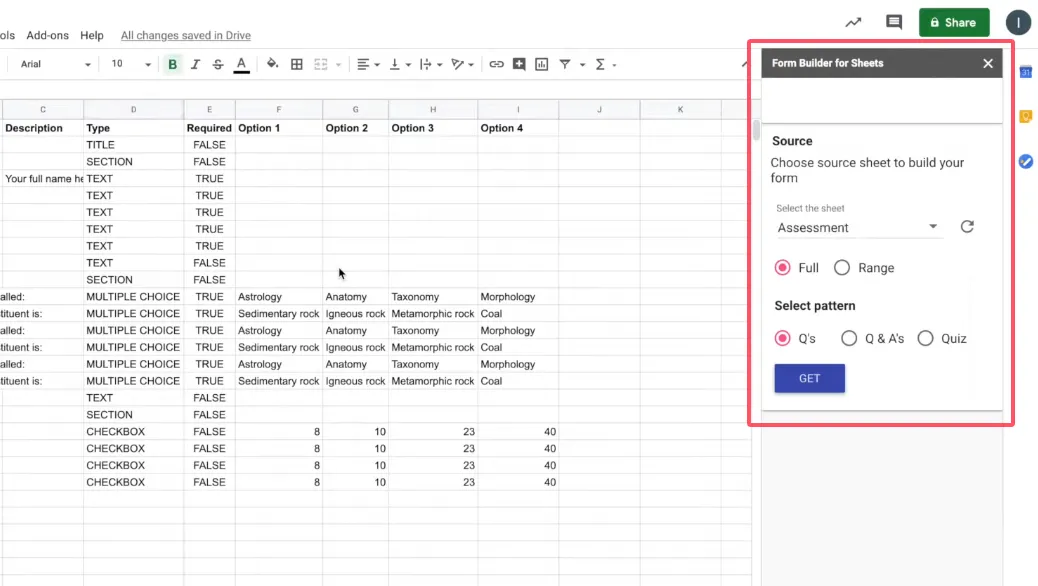
Task: Choose the Quiz pattern radio button
Action: tap(925, 339)
